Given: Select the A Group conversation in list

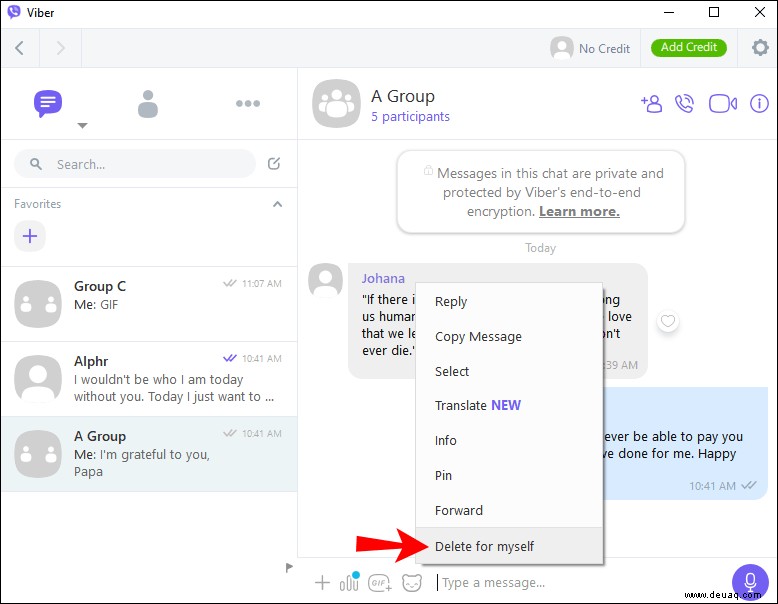Looking at the screenshot, I should 149,454.
